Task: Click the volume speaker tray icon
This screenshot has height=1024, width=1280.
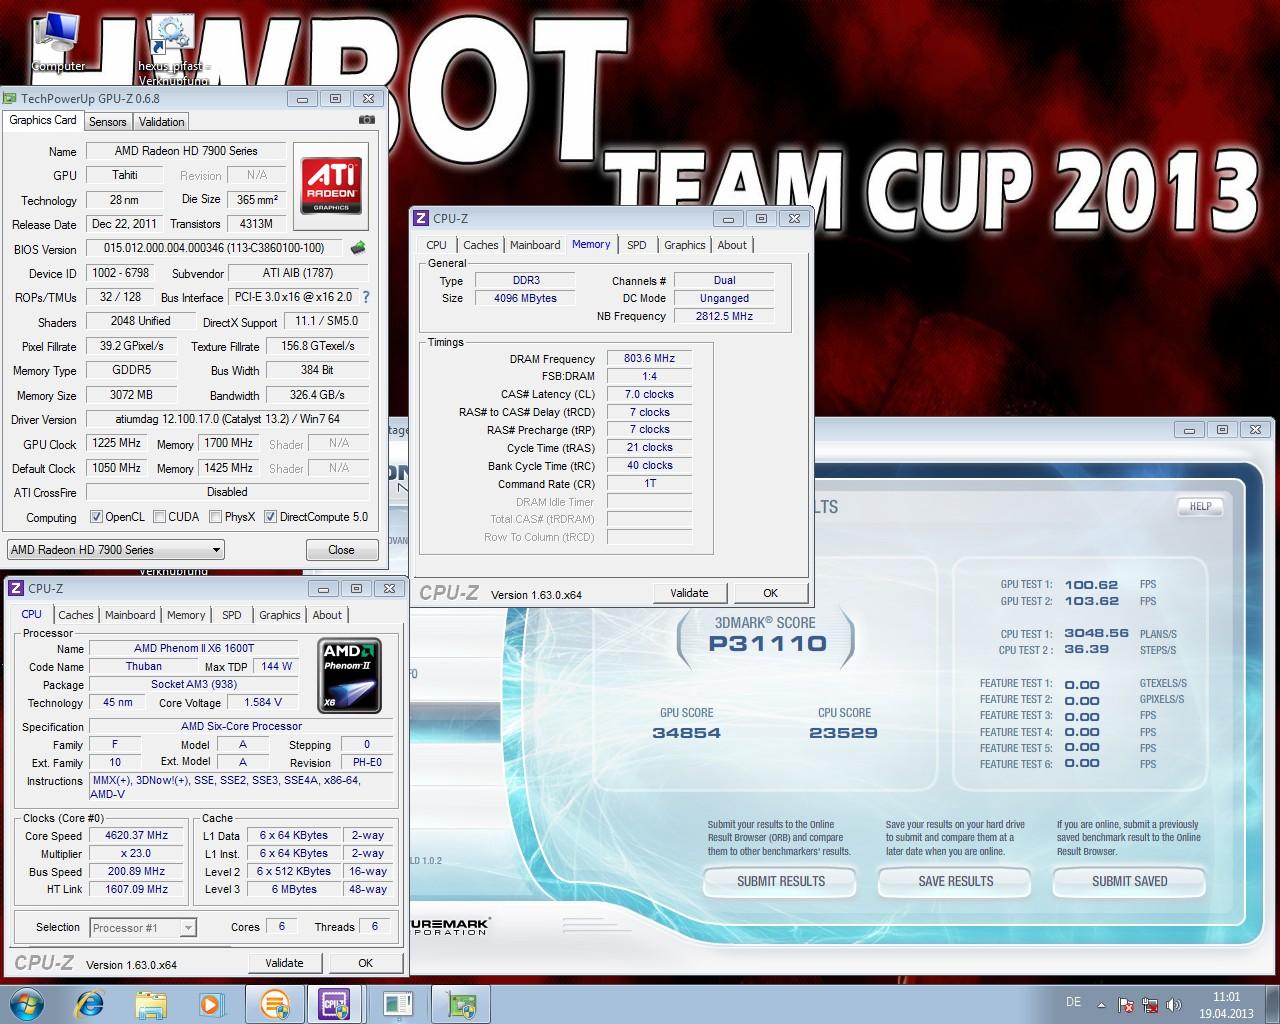Action: pos(1173,1005)
